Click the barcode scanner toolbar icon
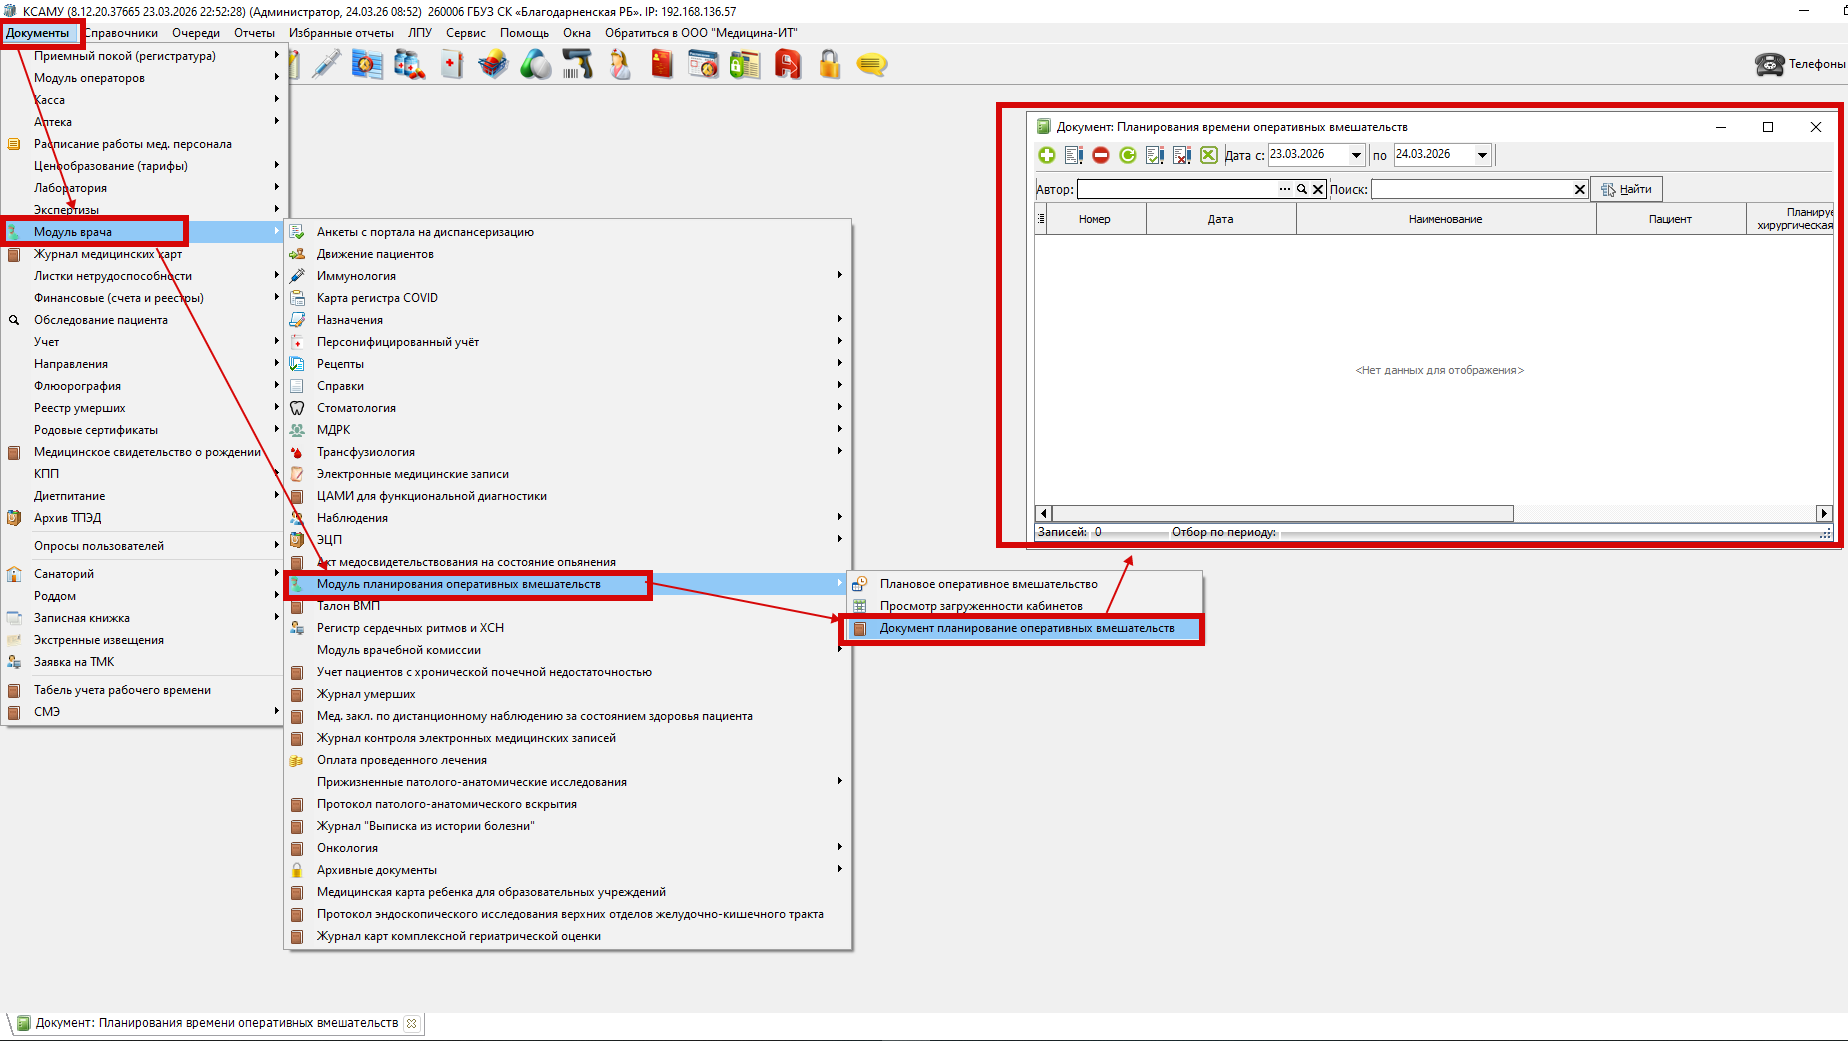The image size is (1848, 1041). click(577, 65)
